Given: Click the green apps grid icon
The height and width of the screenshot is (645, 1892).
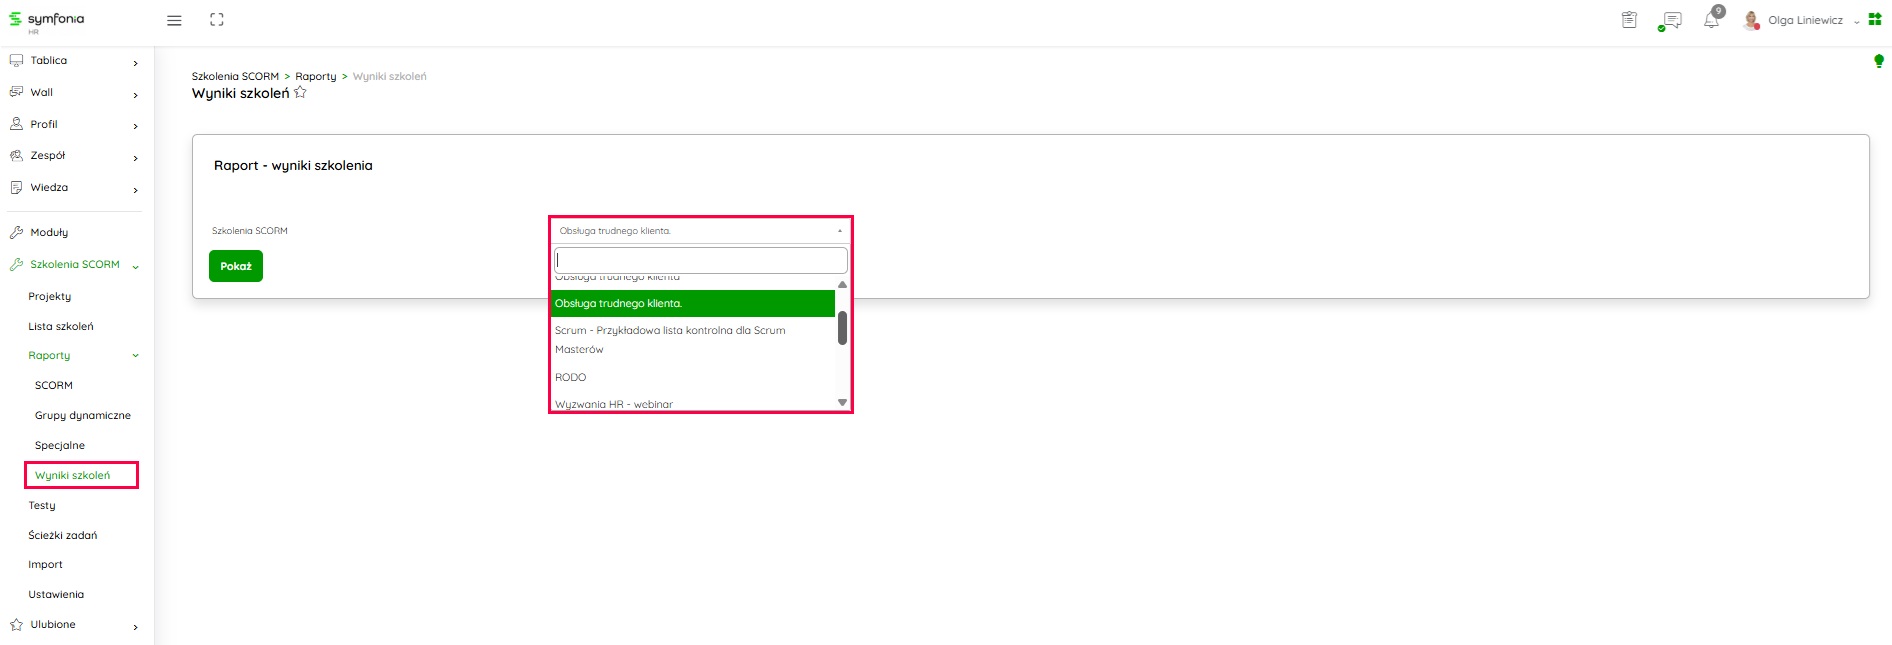Looking at the screenshot, I should [x=1875, y=19].
